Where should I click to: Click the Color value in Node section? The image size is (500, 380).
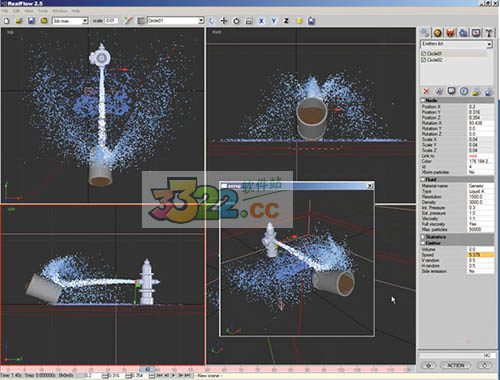[x=480, y=161]
